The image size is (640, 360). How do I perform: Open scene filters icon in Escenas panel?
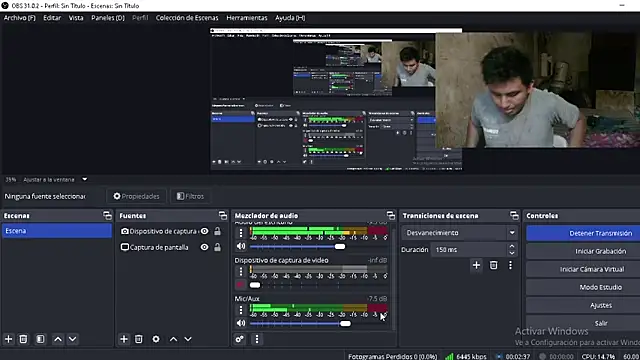[x=40, y=339]
